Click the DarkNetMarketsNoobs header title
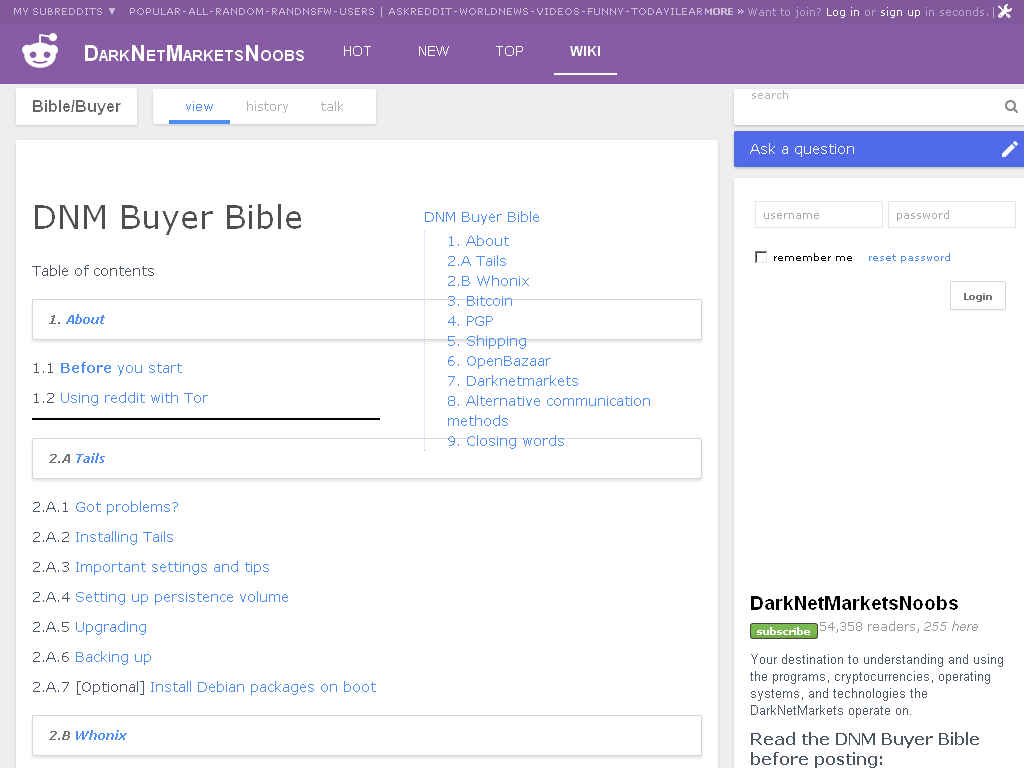The height and width of the screenshot is (768, 1024). (x=194, y=54)
